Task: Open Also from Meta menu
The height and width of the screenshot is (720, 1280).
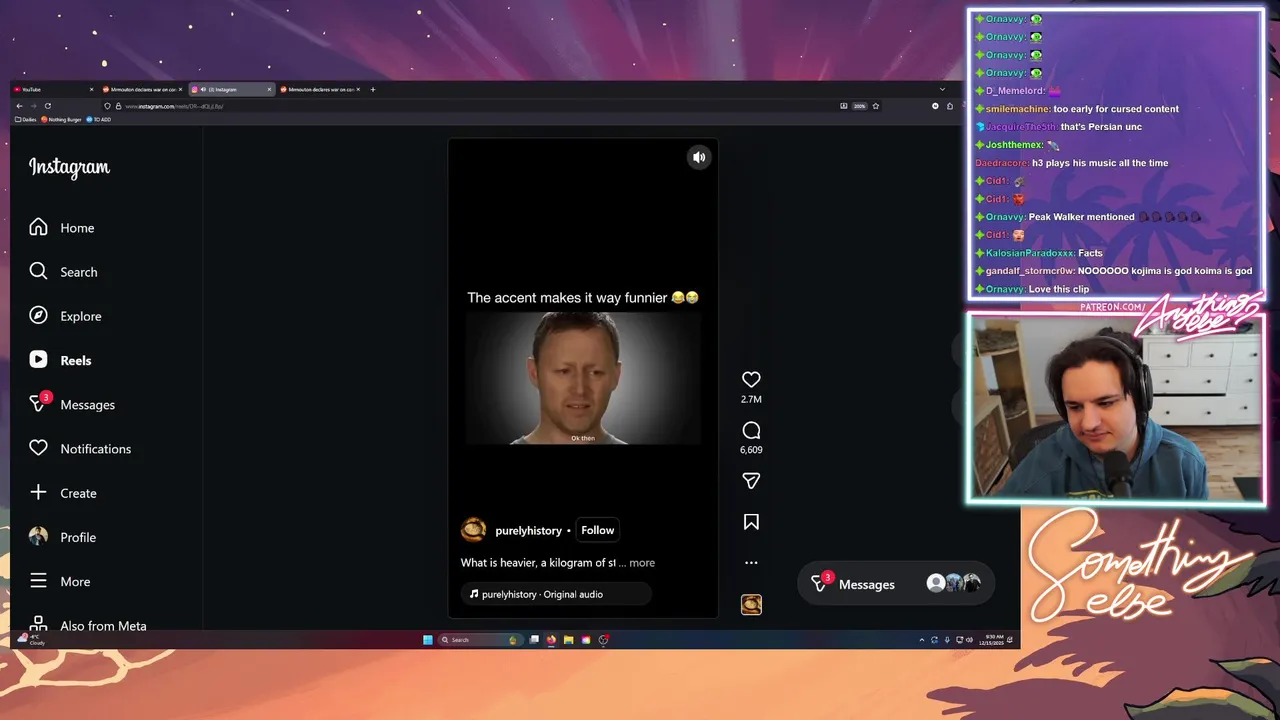Action: click(88, 626)
